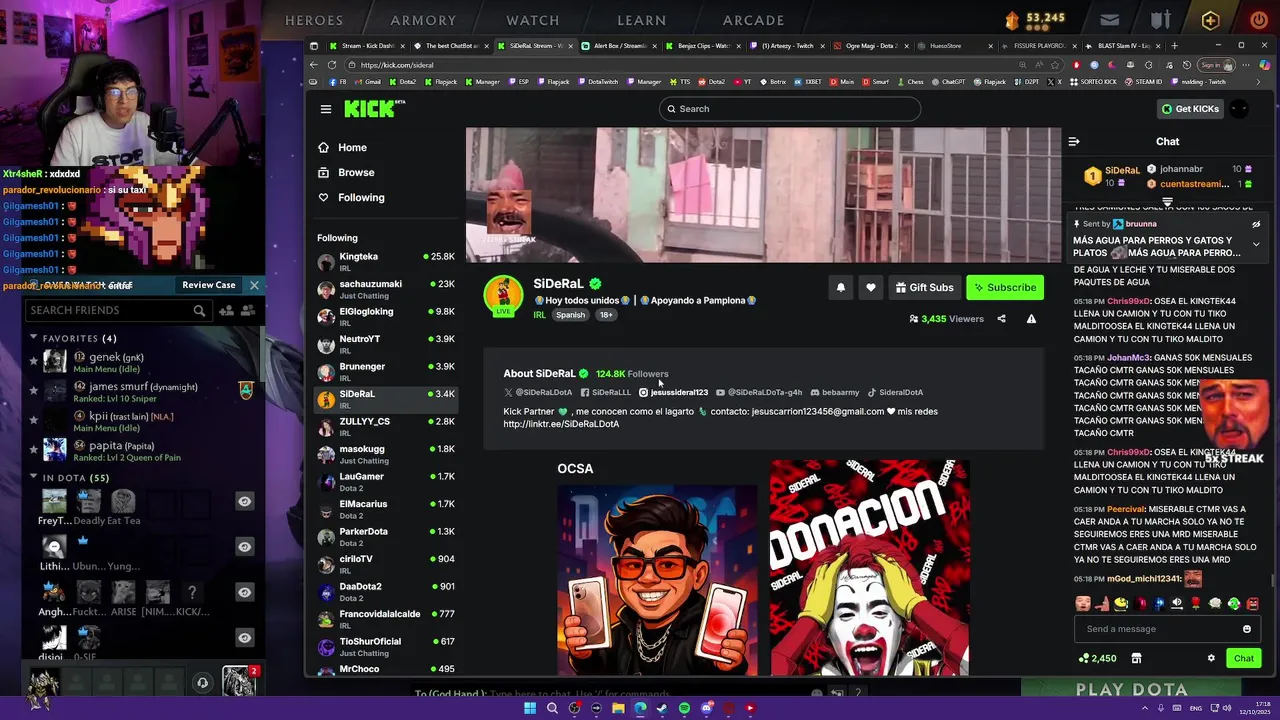This screenshot has height=720, width=1280.
Task: Toggle favorite star for james smurf
Action: 34,390
